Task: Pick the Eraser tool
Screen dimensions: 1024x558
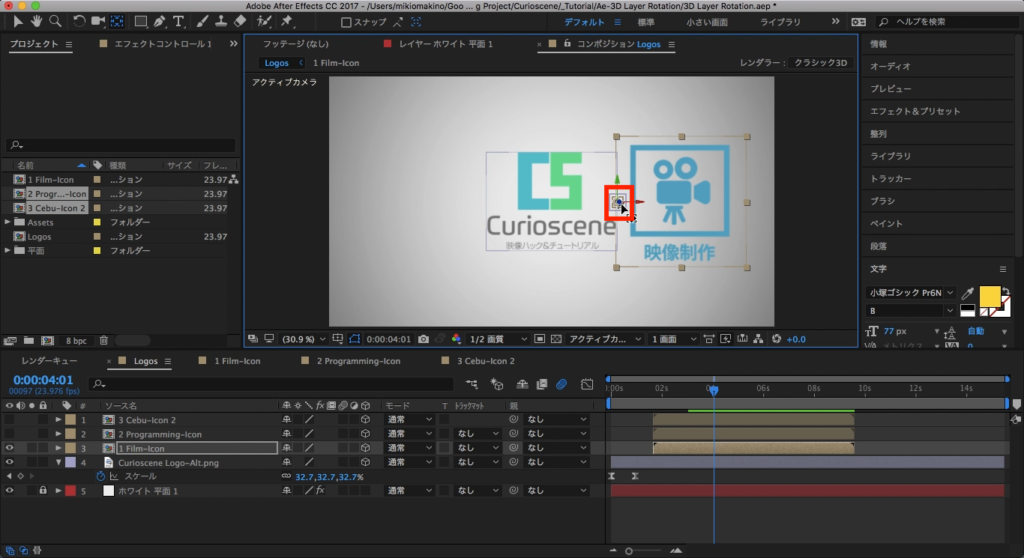Action: point(238,21)
